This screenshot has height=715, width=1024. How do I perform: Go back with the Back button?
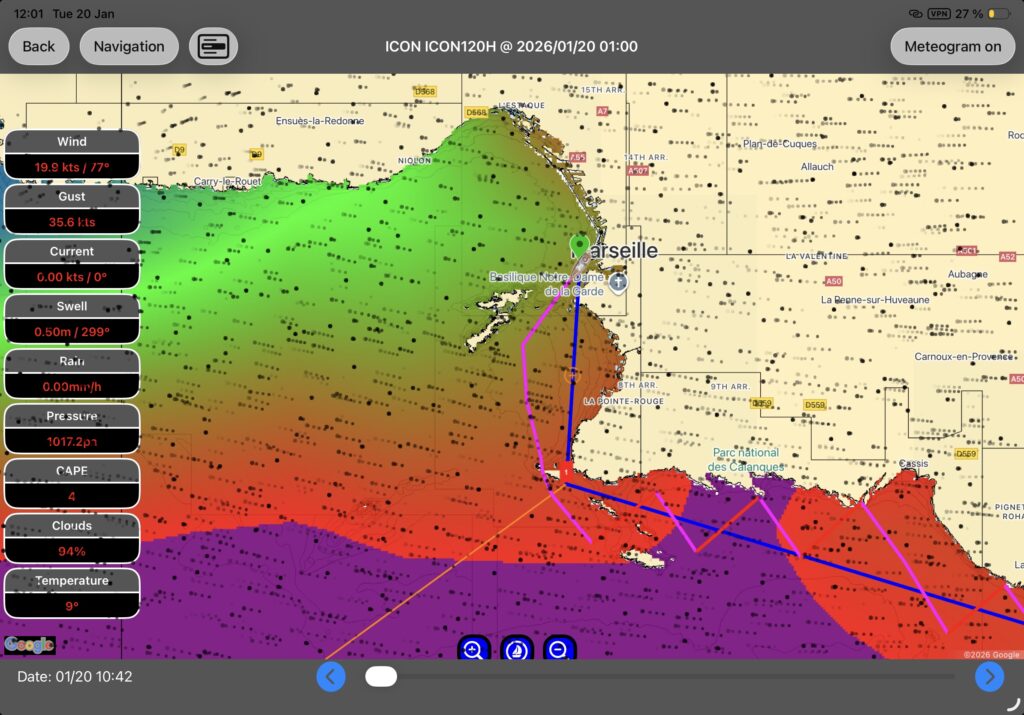coord(39,46)
